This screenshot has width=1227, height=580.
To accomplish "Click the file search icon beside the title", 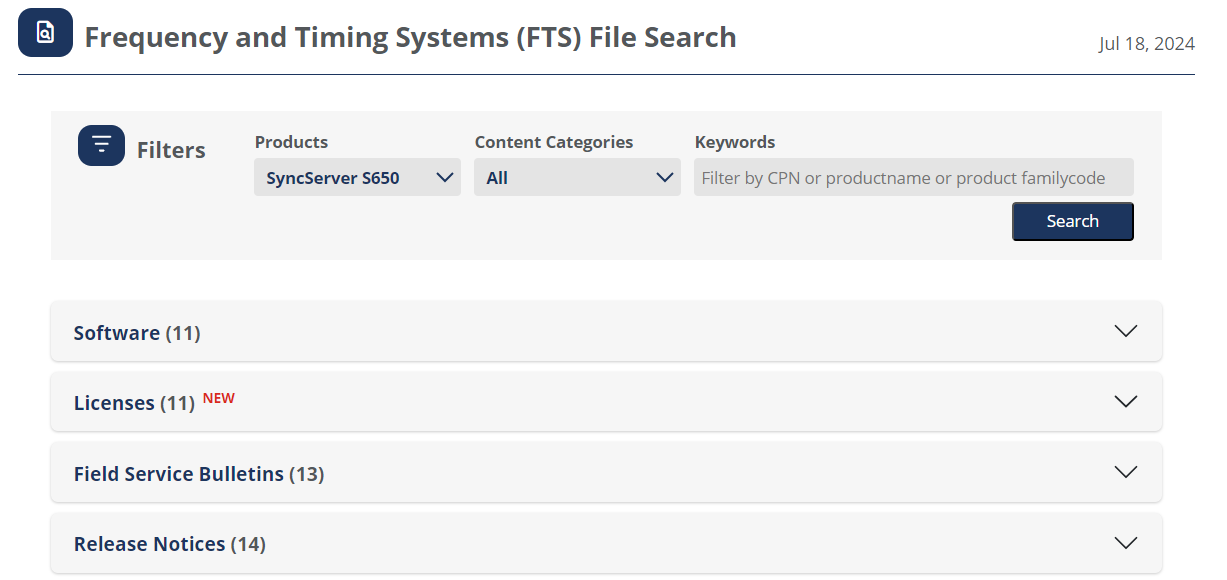I will pyautogui.click(x=45, y=33).
